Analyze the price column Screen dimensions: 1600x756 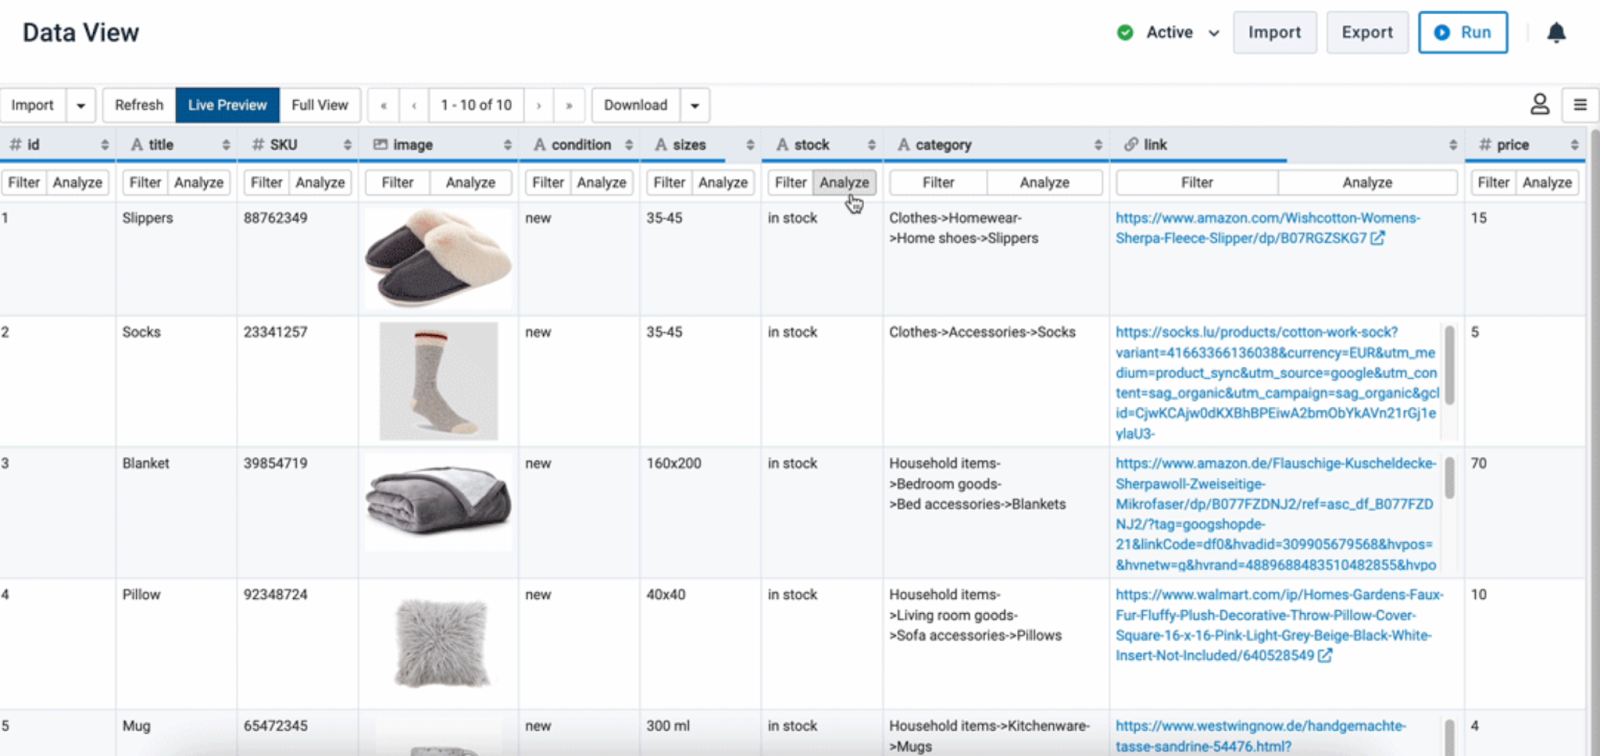[x=1547, y=183]
